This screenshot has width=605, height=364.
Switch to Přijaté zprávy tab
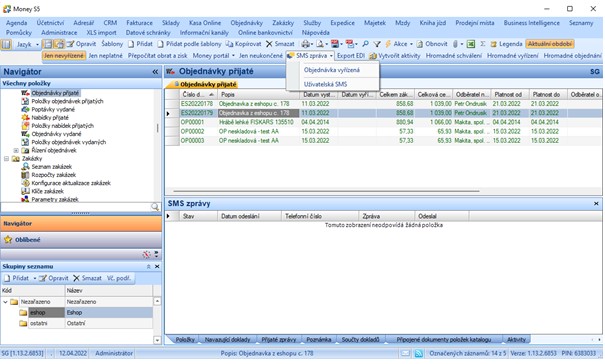(x=279, y=340)
